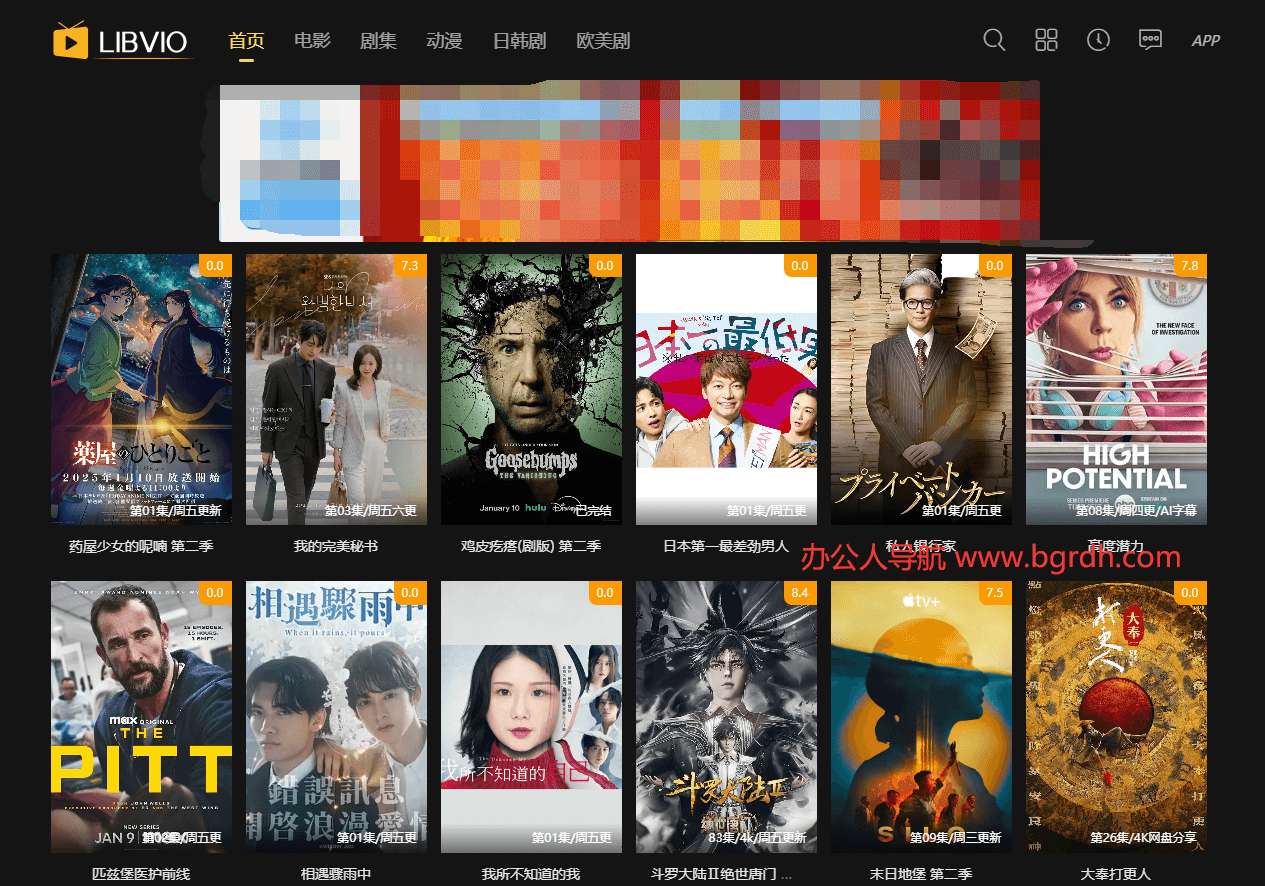
Task: Click the pixelated top banner
Action: [629, 162]
